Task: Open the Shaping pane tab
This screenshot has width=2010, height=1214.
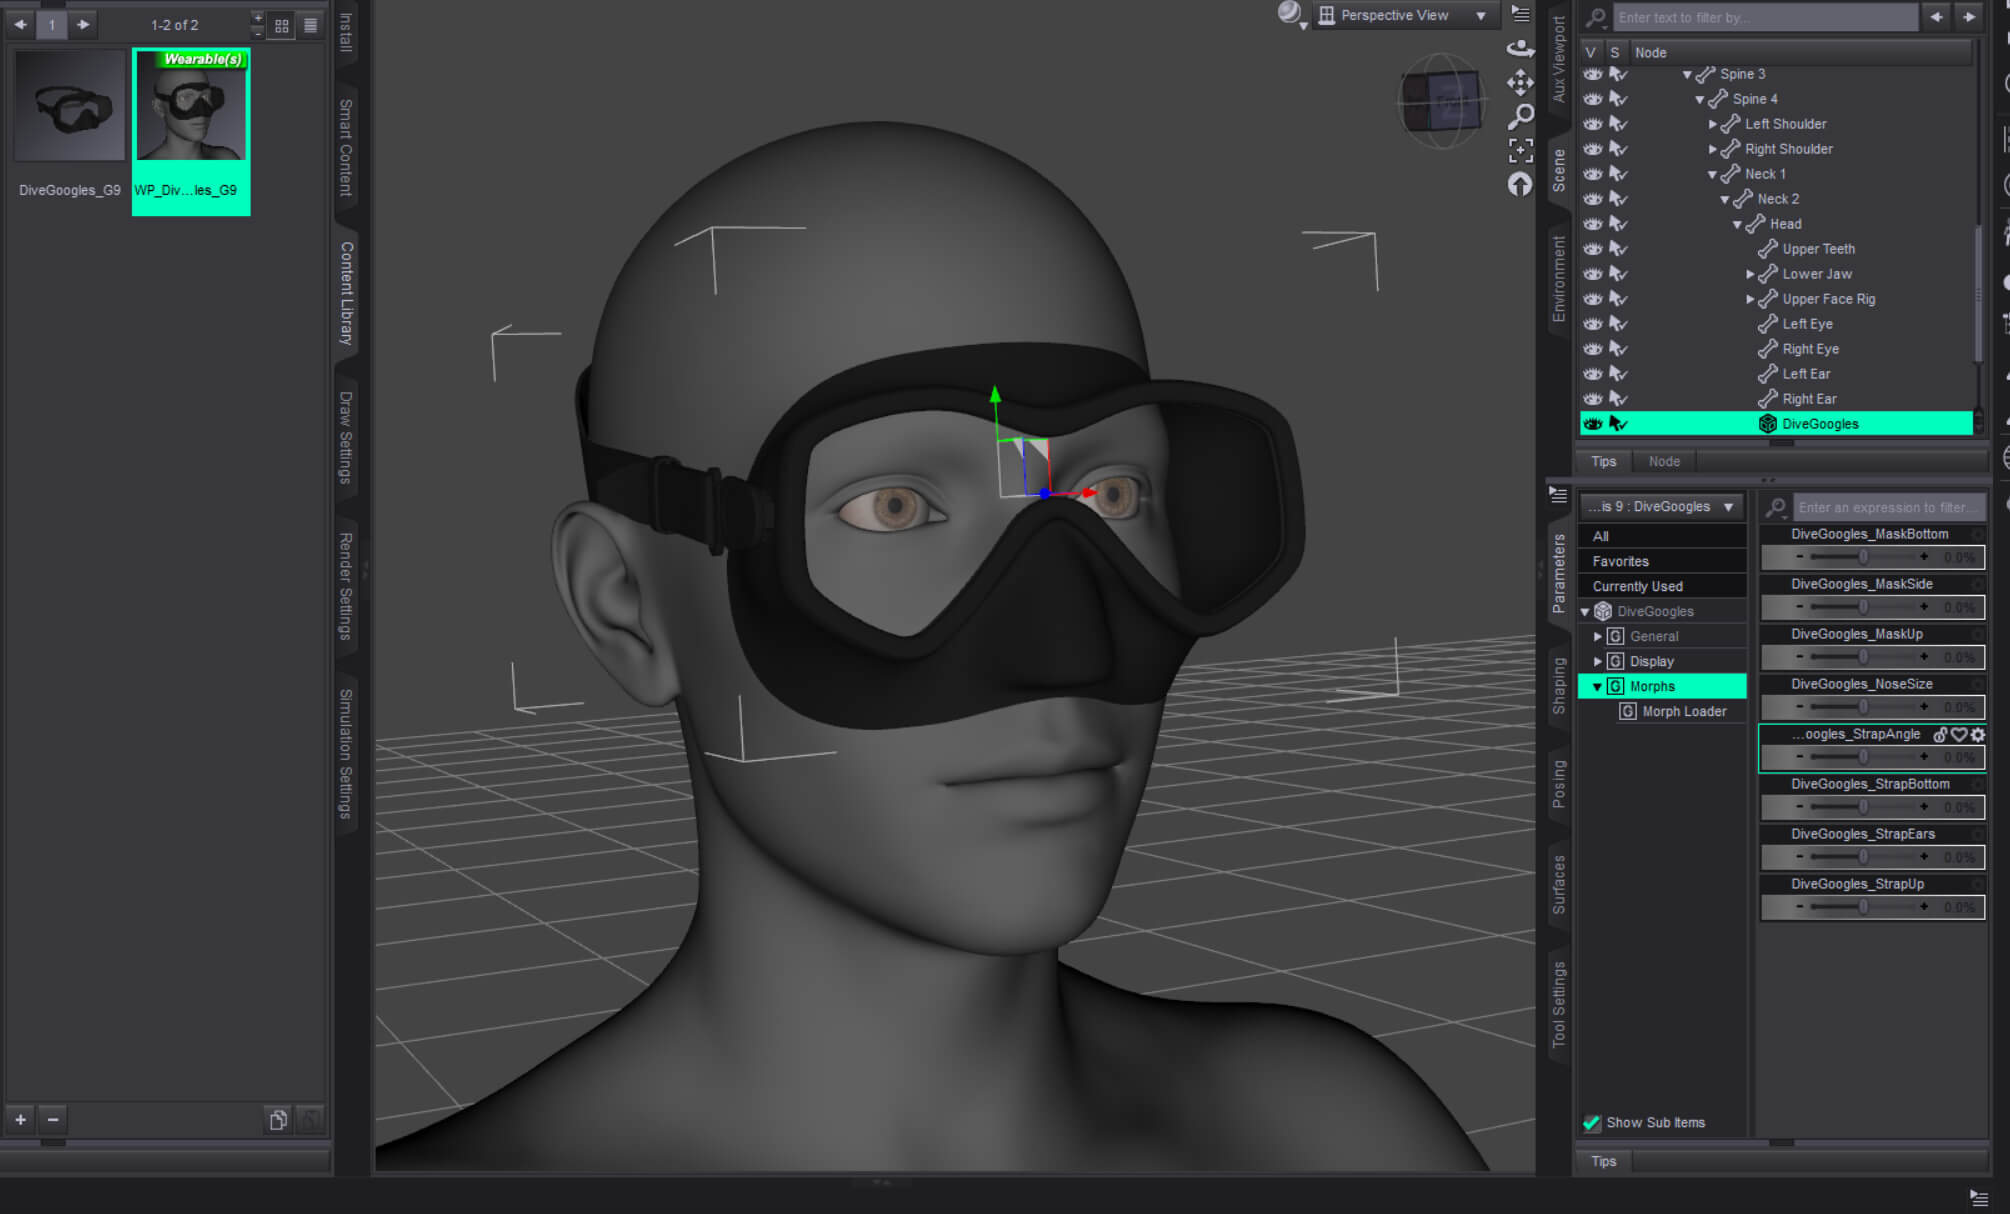Action: point(1558,686)
